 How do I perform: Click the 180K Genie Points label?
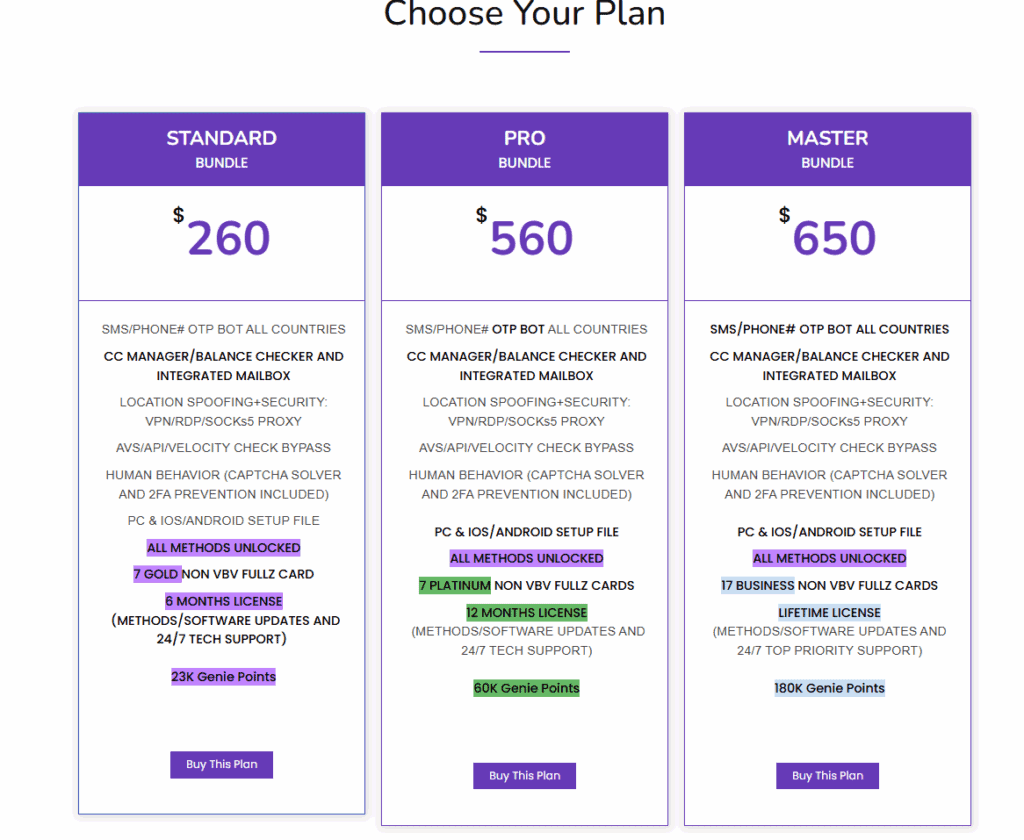click(x=829, y=688)
